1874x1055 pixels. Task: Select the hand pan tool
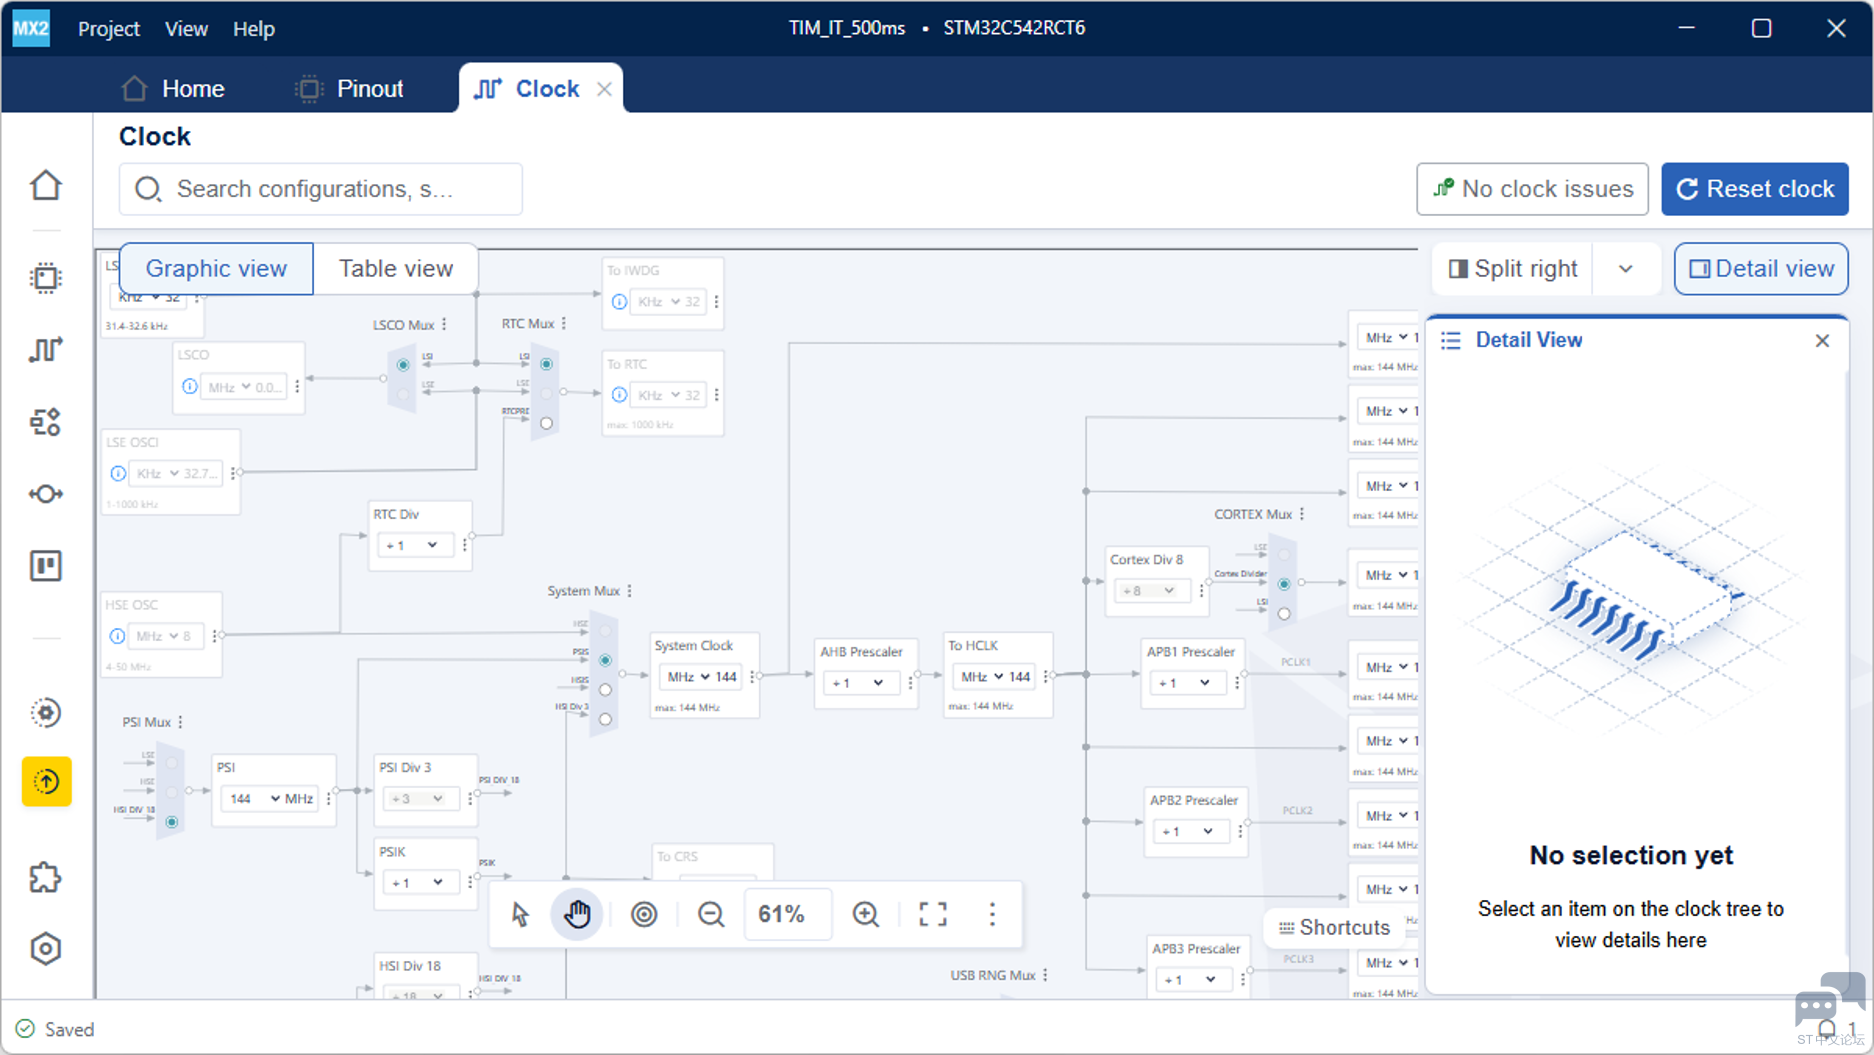(x=577, y=914)
